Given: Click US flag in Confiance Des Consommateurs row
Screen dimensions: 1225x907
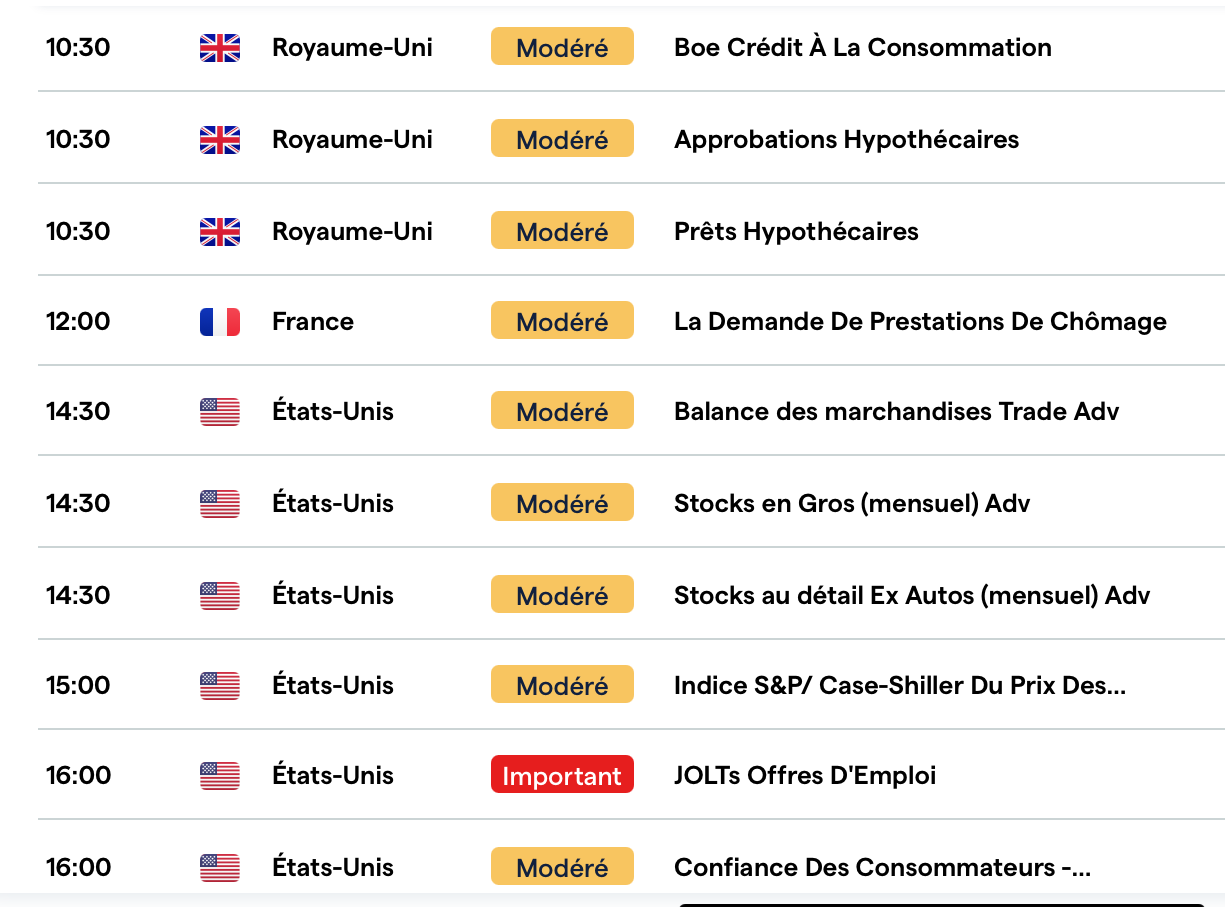Looking at the screenshot, I should pyautogui.click(x=220, y=868).
